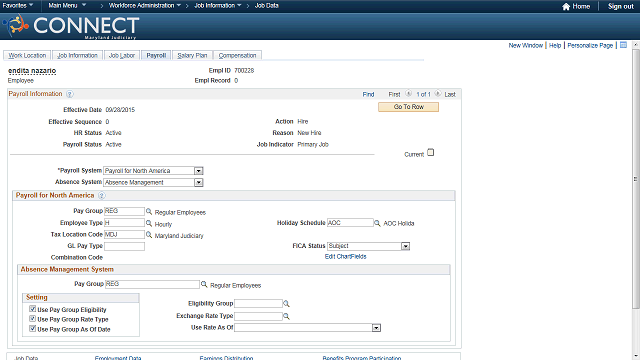
Task: Toggle the Current checkbox
Action: [x=431, y=153]
